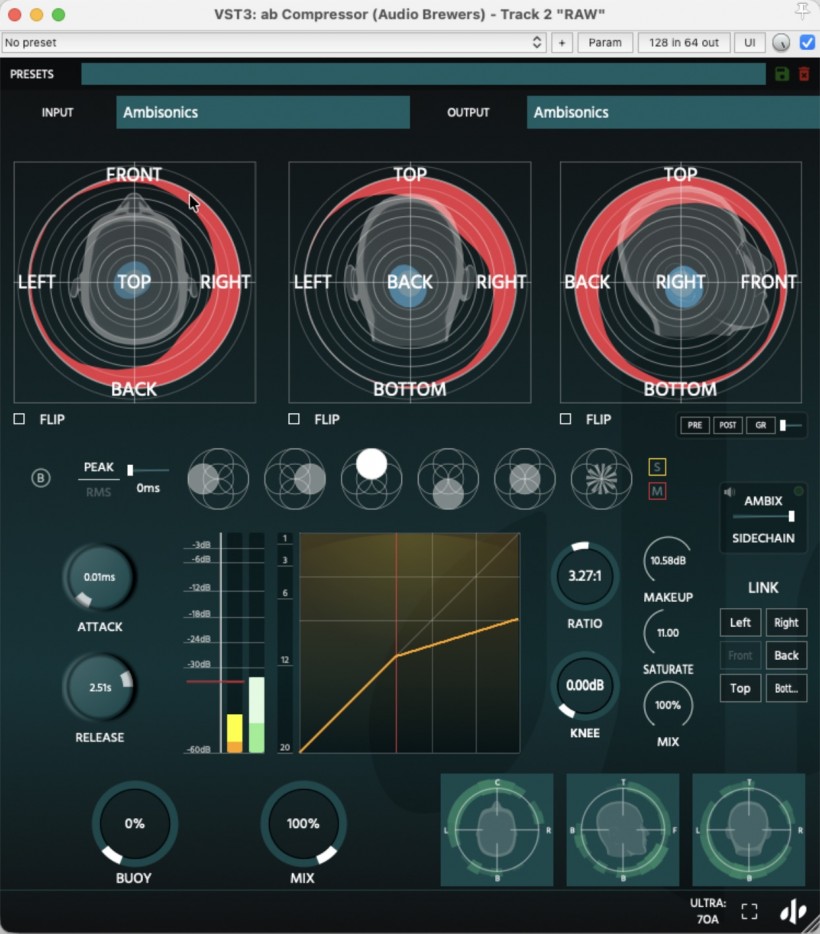Click the circled B icon
This screenshot has height=934, width=820.
coord(40,478)
